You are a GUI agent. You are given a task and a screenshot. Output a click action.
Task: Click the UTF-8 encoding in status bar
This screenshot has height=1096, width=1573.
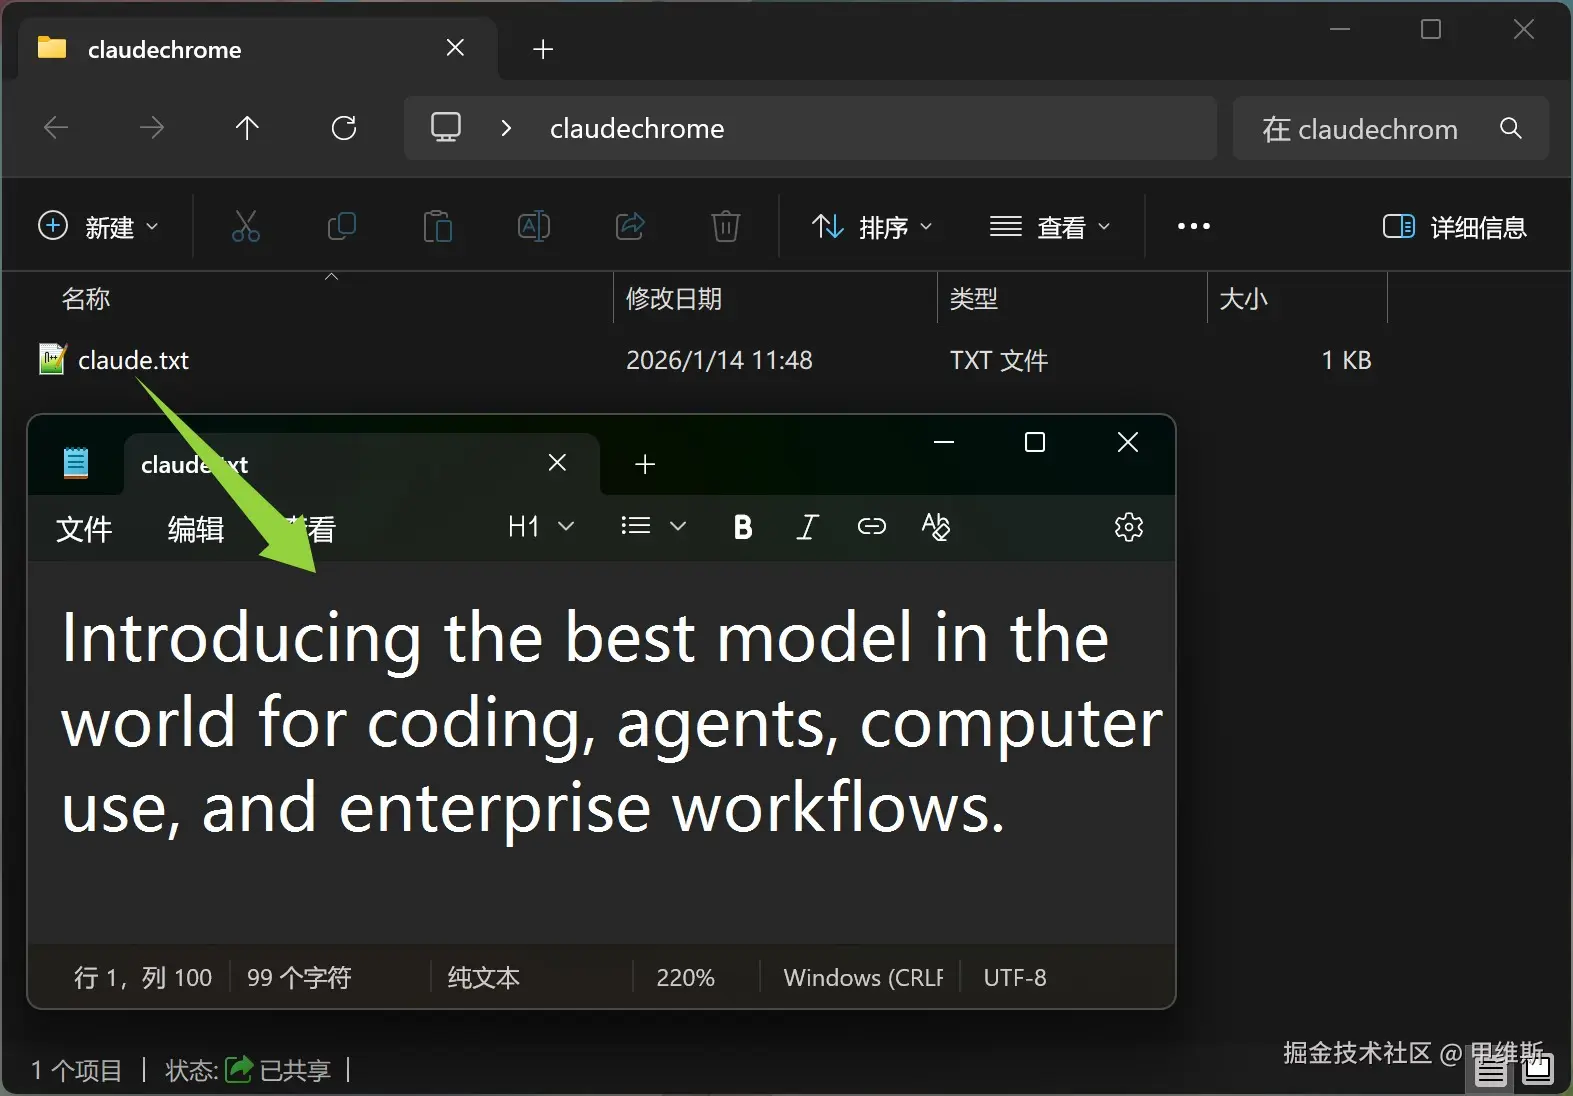point(1015,977)
